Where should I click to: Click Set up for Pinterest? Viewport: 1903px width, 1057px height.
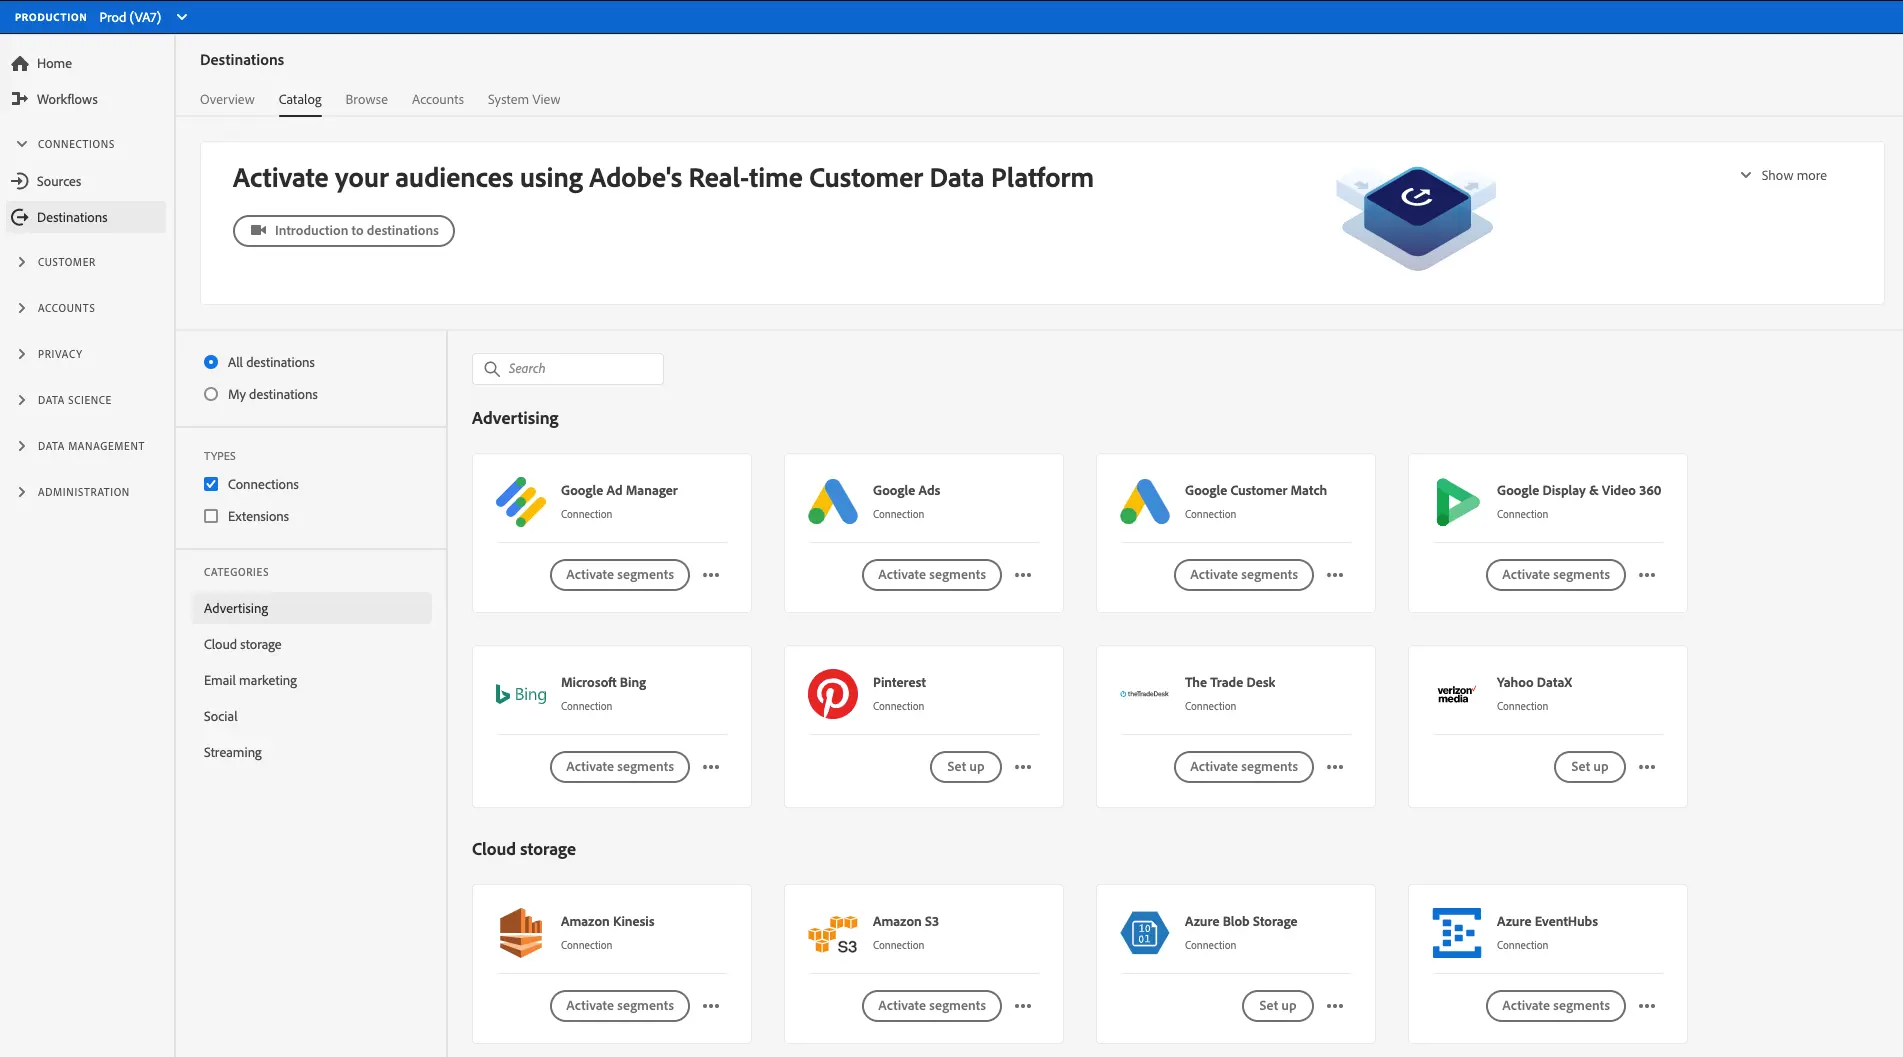point(966,767)
